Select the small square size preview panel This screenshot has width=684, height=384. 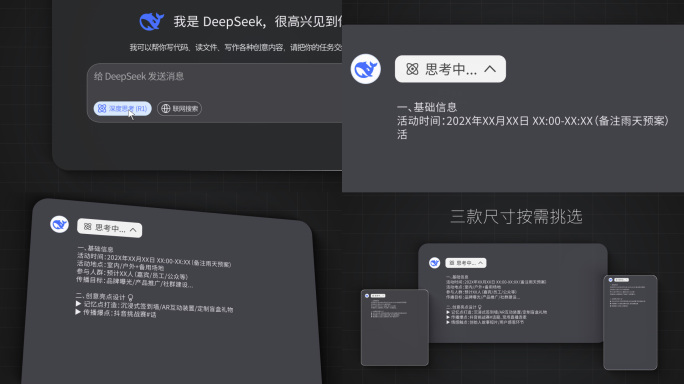pyautogui.click(x=395, y=327)
